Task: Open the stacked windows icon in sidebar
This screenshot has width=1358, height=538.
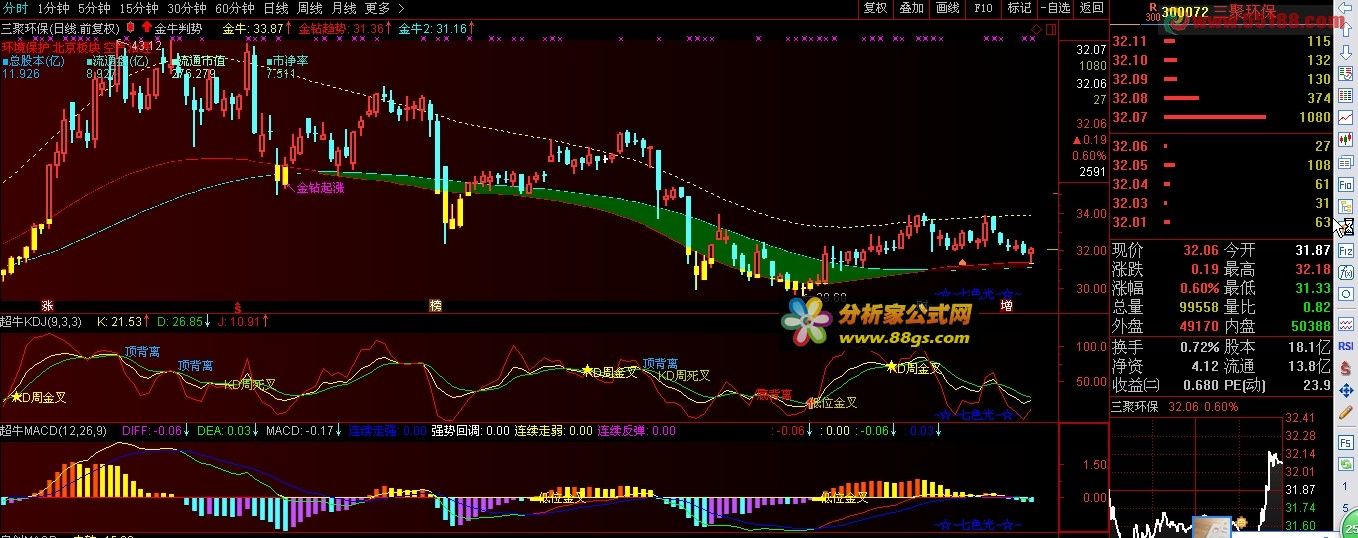Action: [1346, 163]
